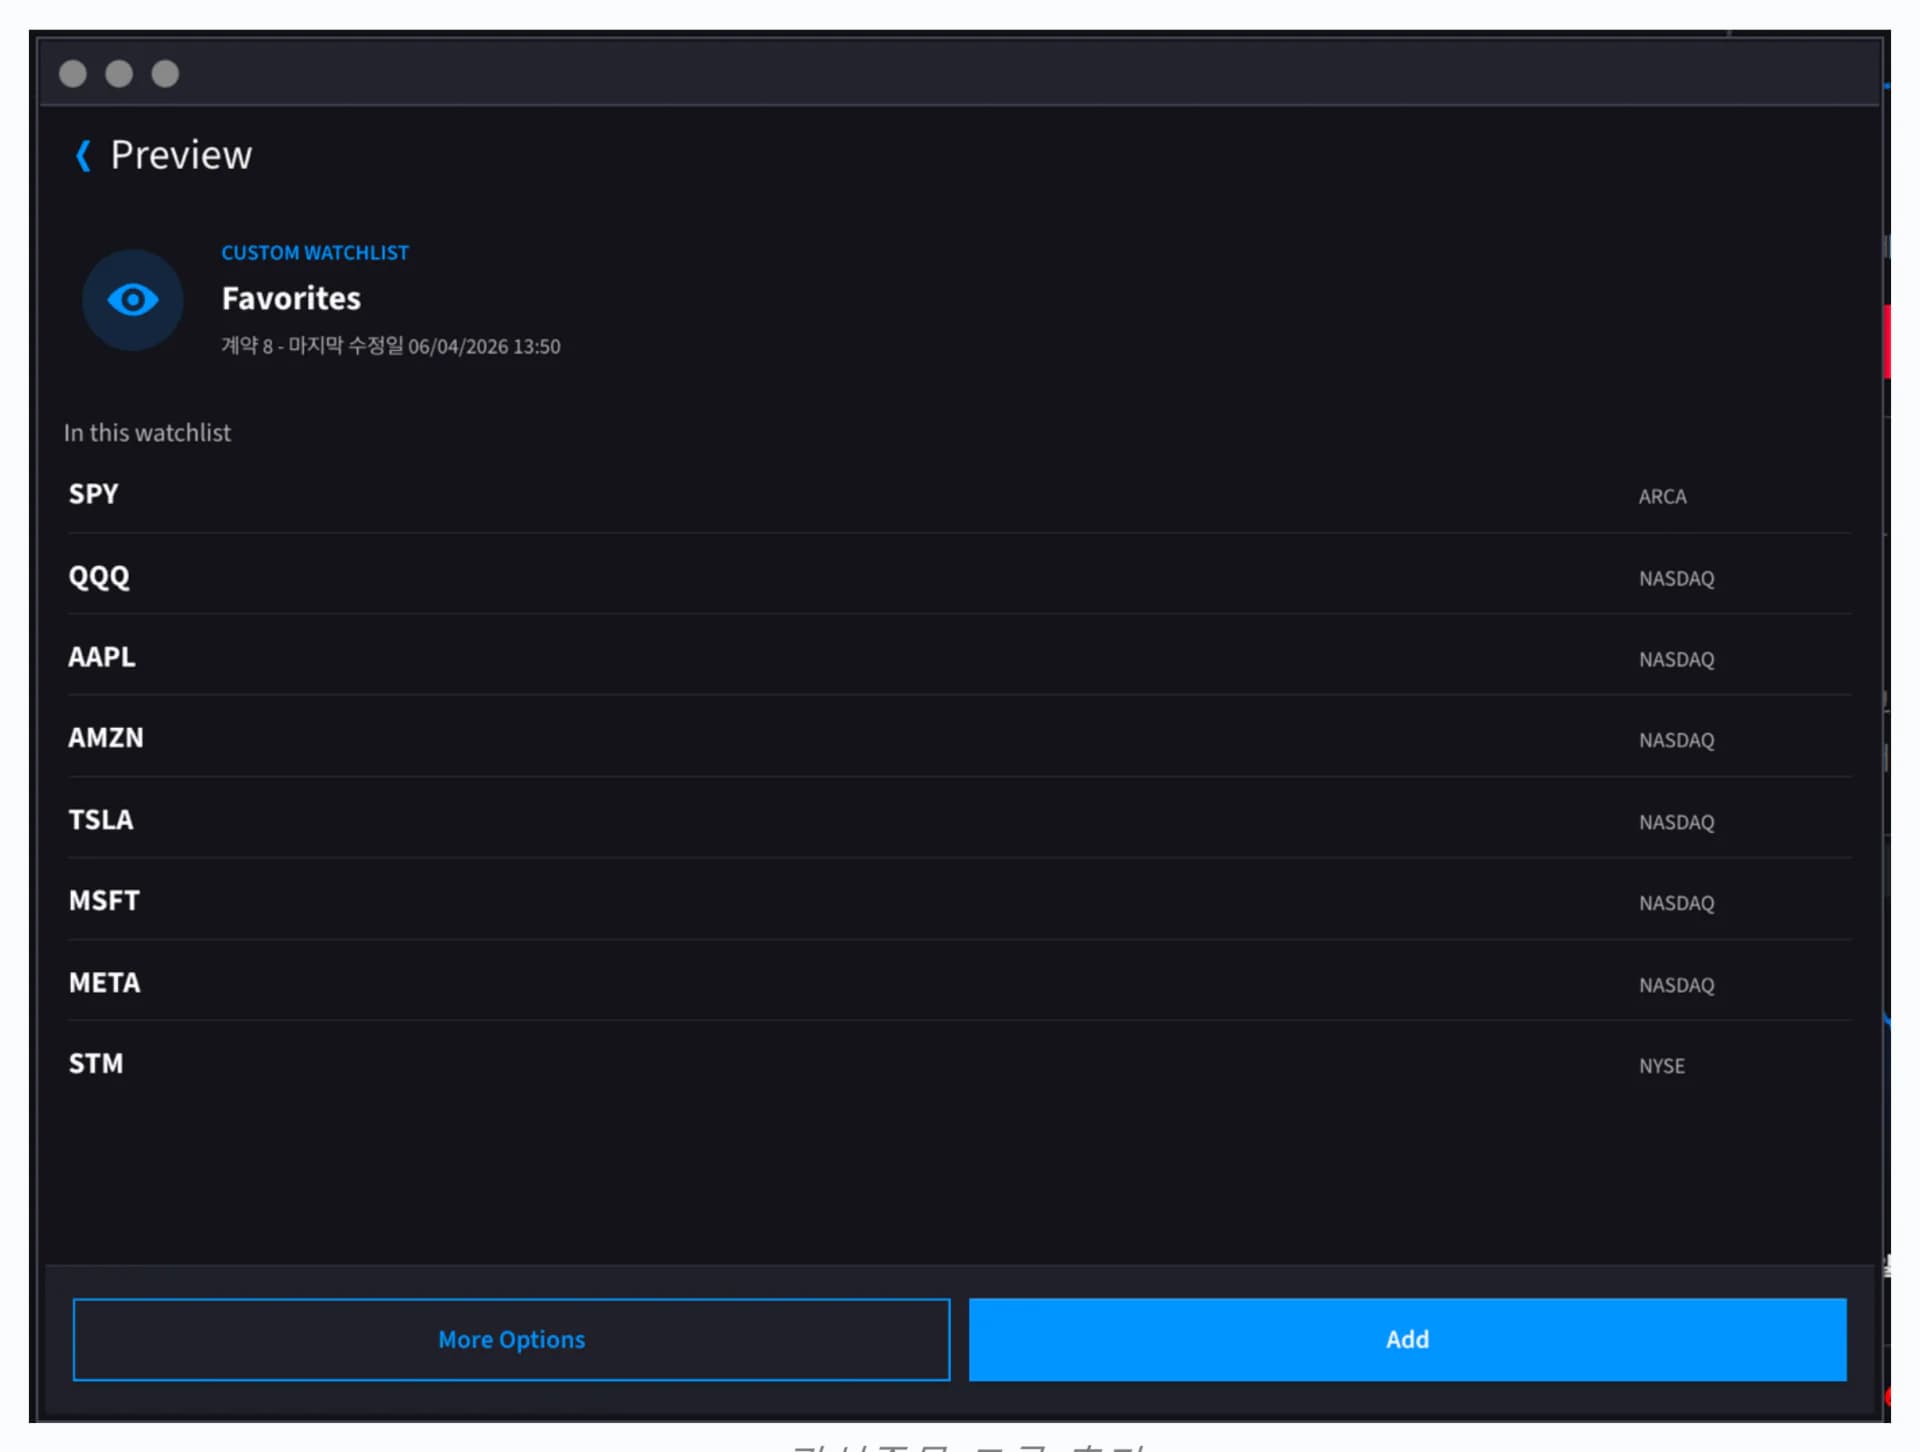Select the QQQ symbol

coord(98,577)
